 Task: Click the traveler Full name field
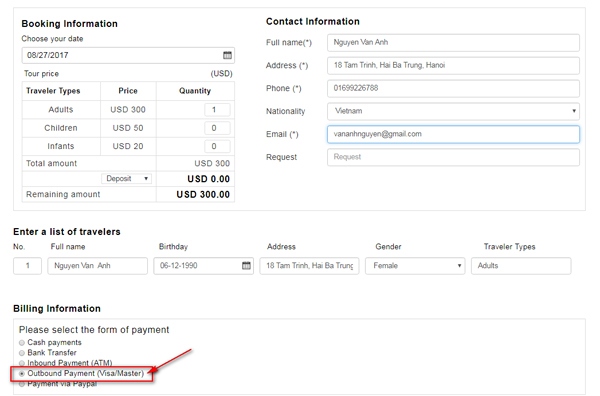click(98, 266)
